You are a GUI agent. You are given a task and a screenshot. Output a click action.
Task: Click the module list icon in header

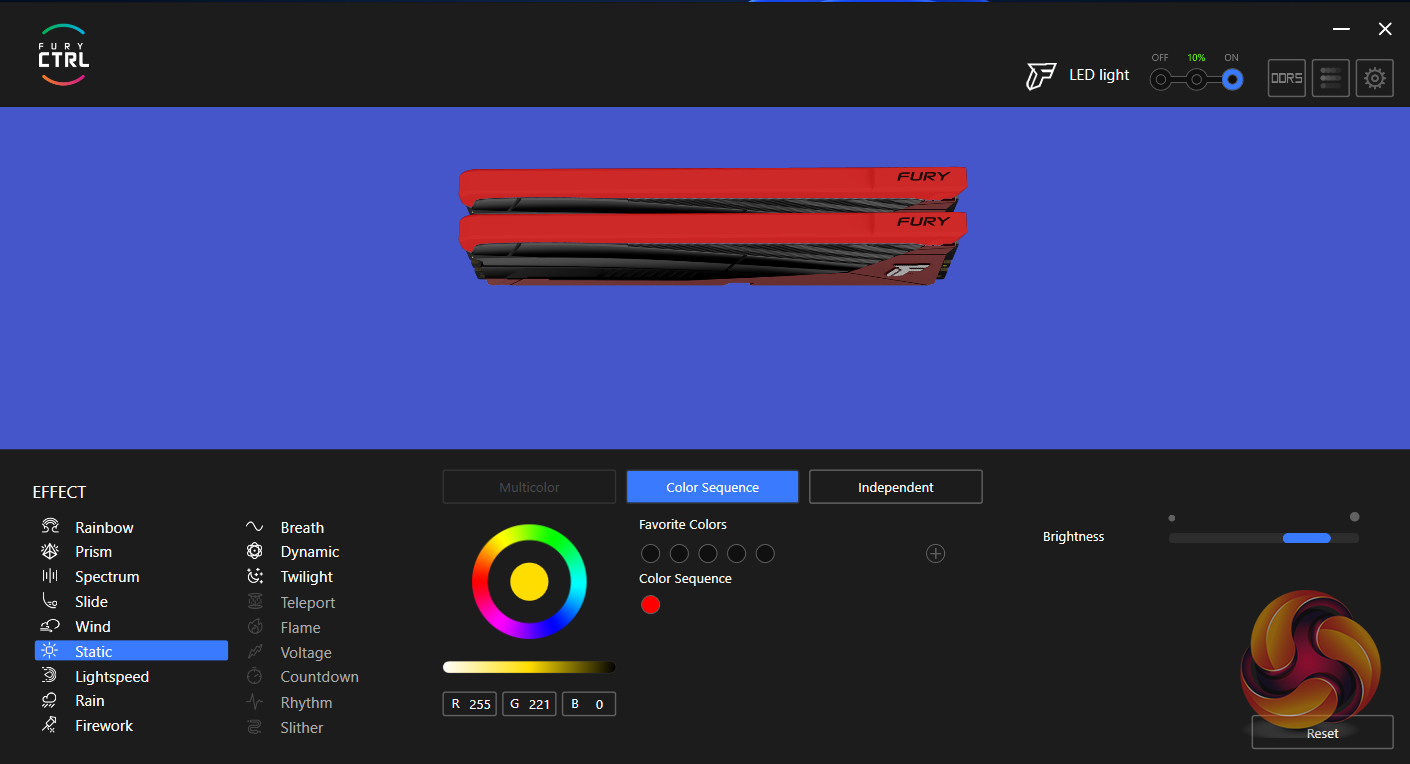1330,78
